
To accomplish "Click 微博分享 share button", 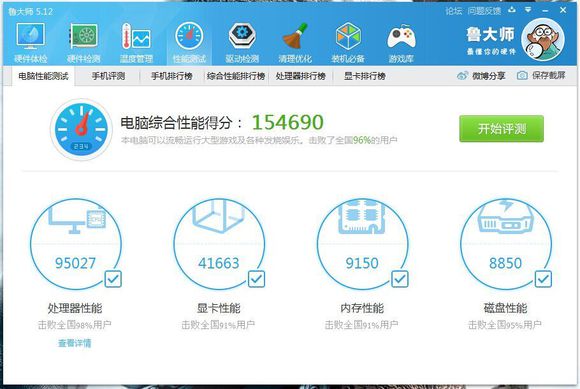I will click(481, 76).
